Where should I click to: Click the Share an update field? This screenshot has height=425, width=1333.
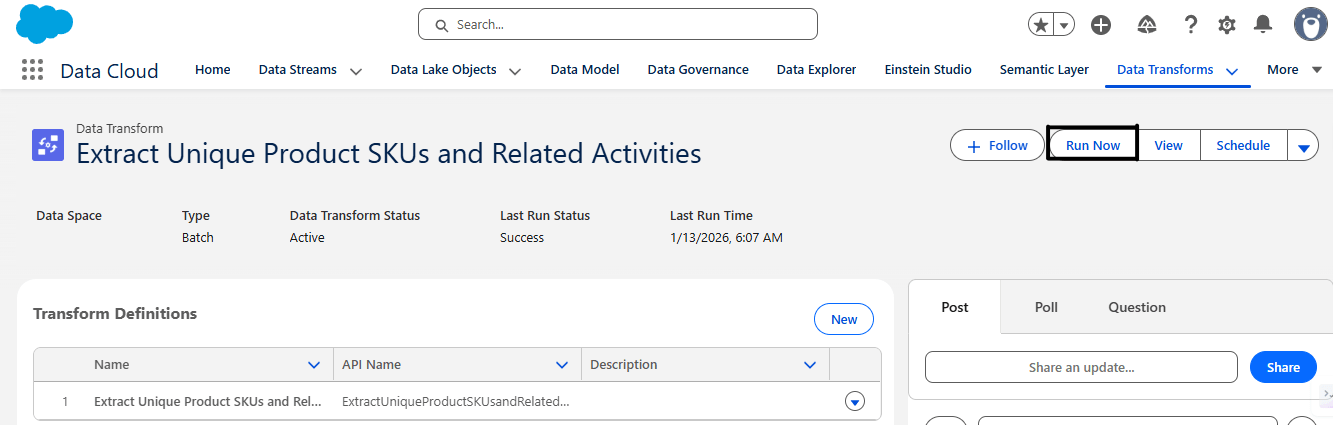pos(1082,367)
